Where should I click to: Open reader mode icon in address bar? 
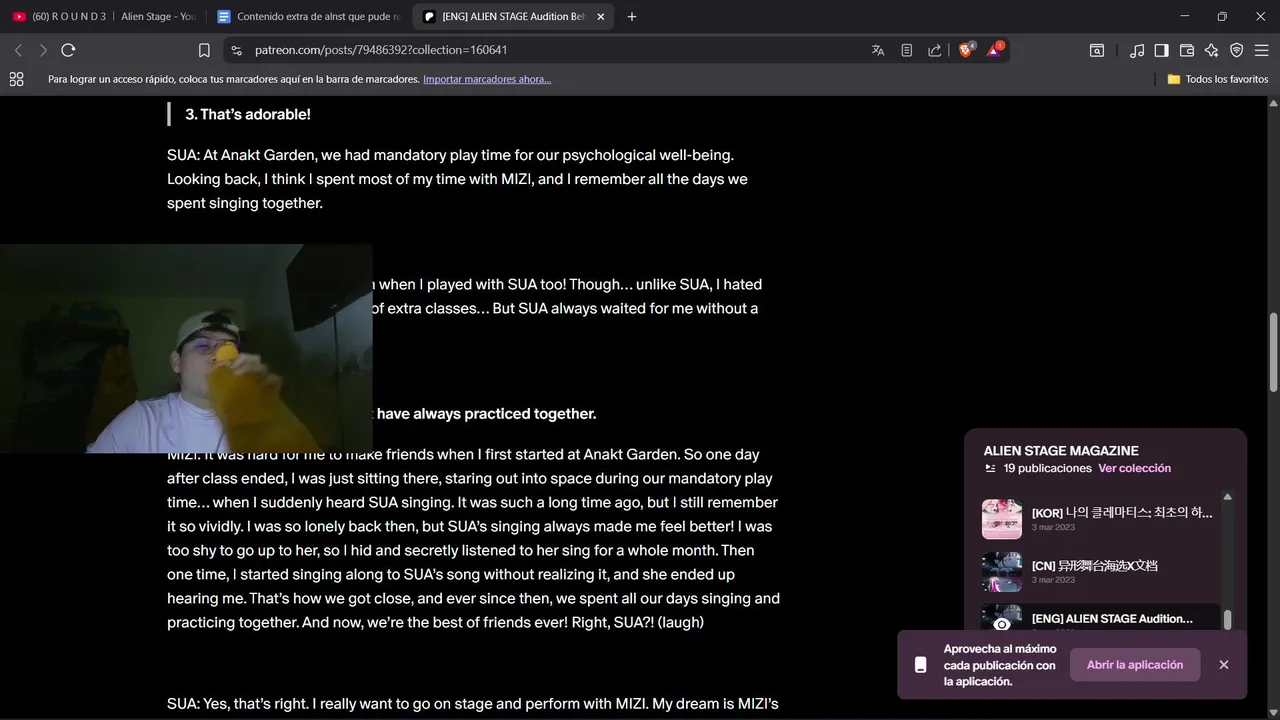coord(906,50)
